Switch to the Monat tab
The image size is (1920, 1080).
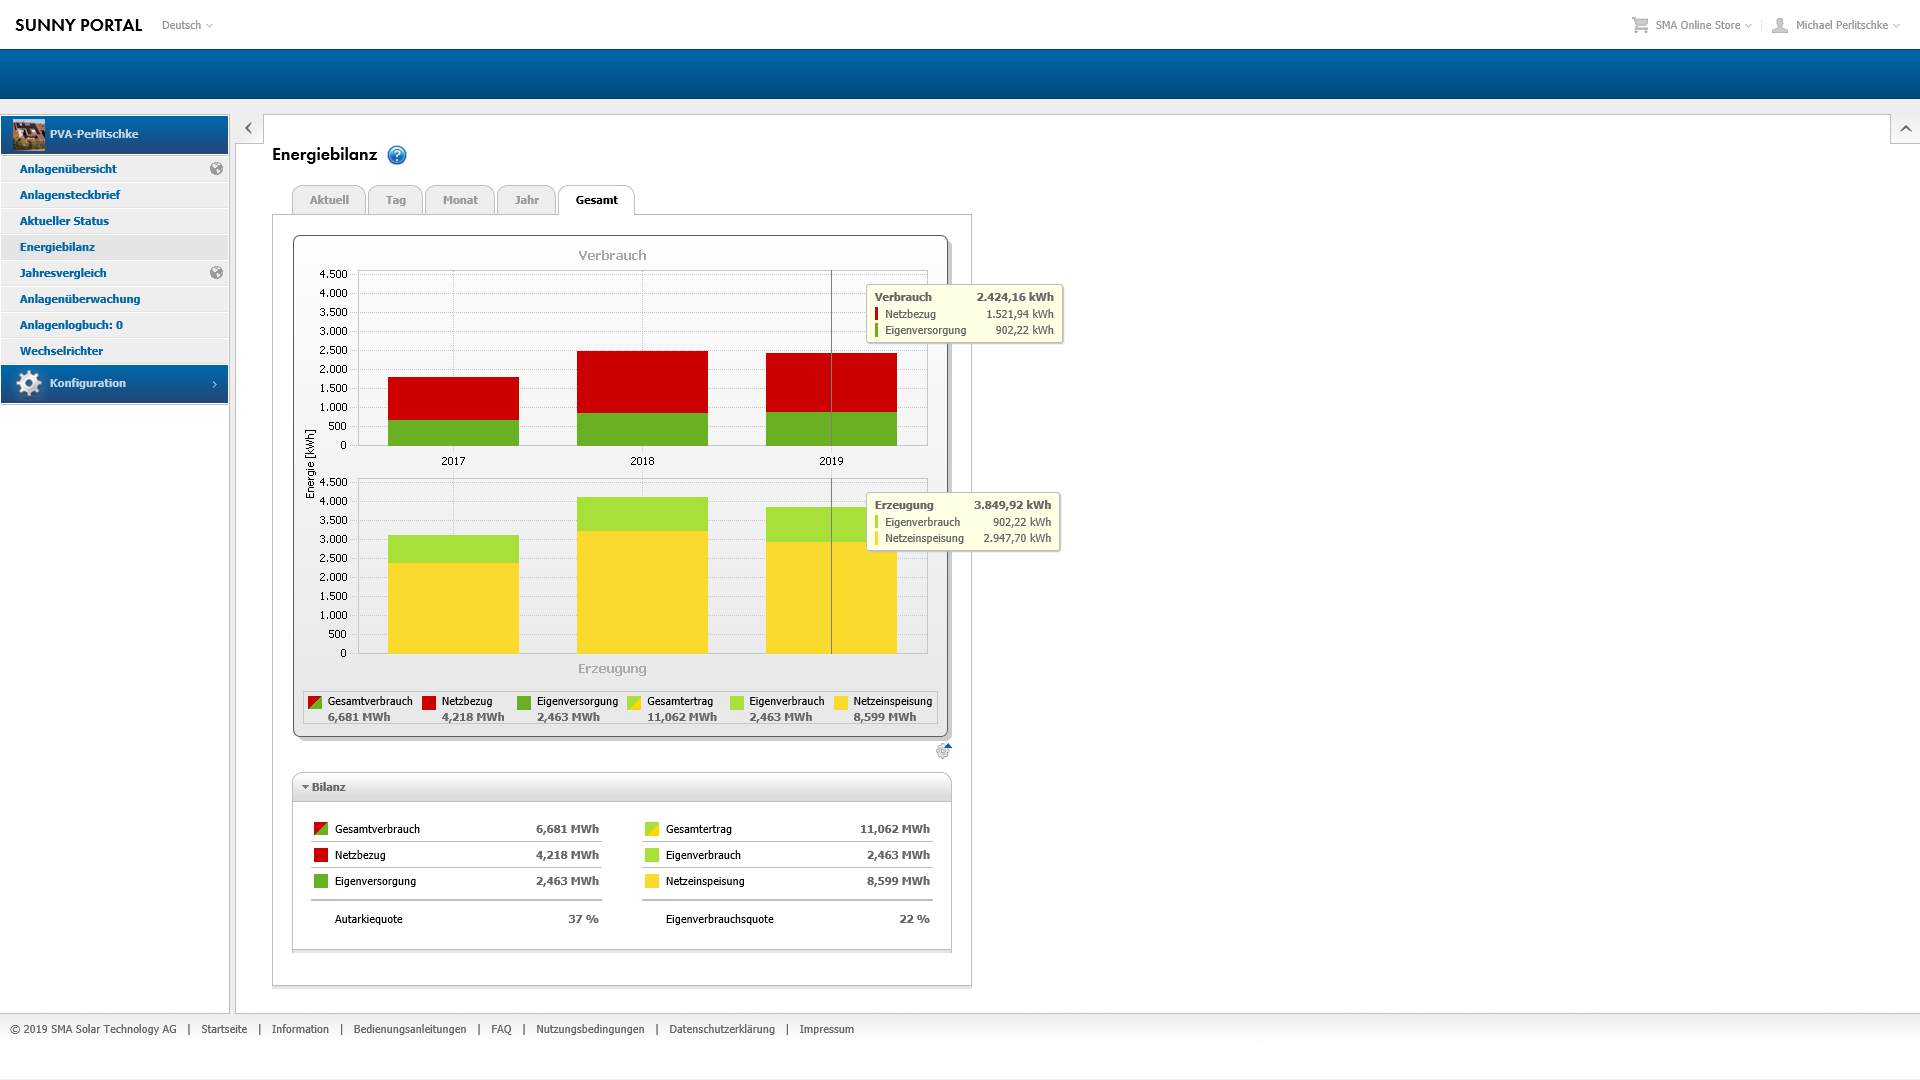[x=460, y=200]
